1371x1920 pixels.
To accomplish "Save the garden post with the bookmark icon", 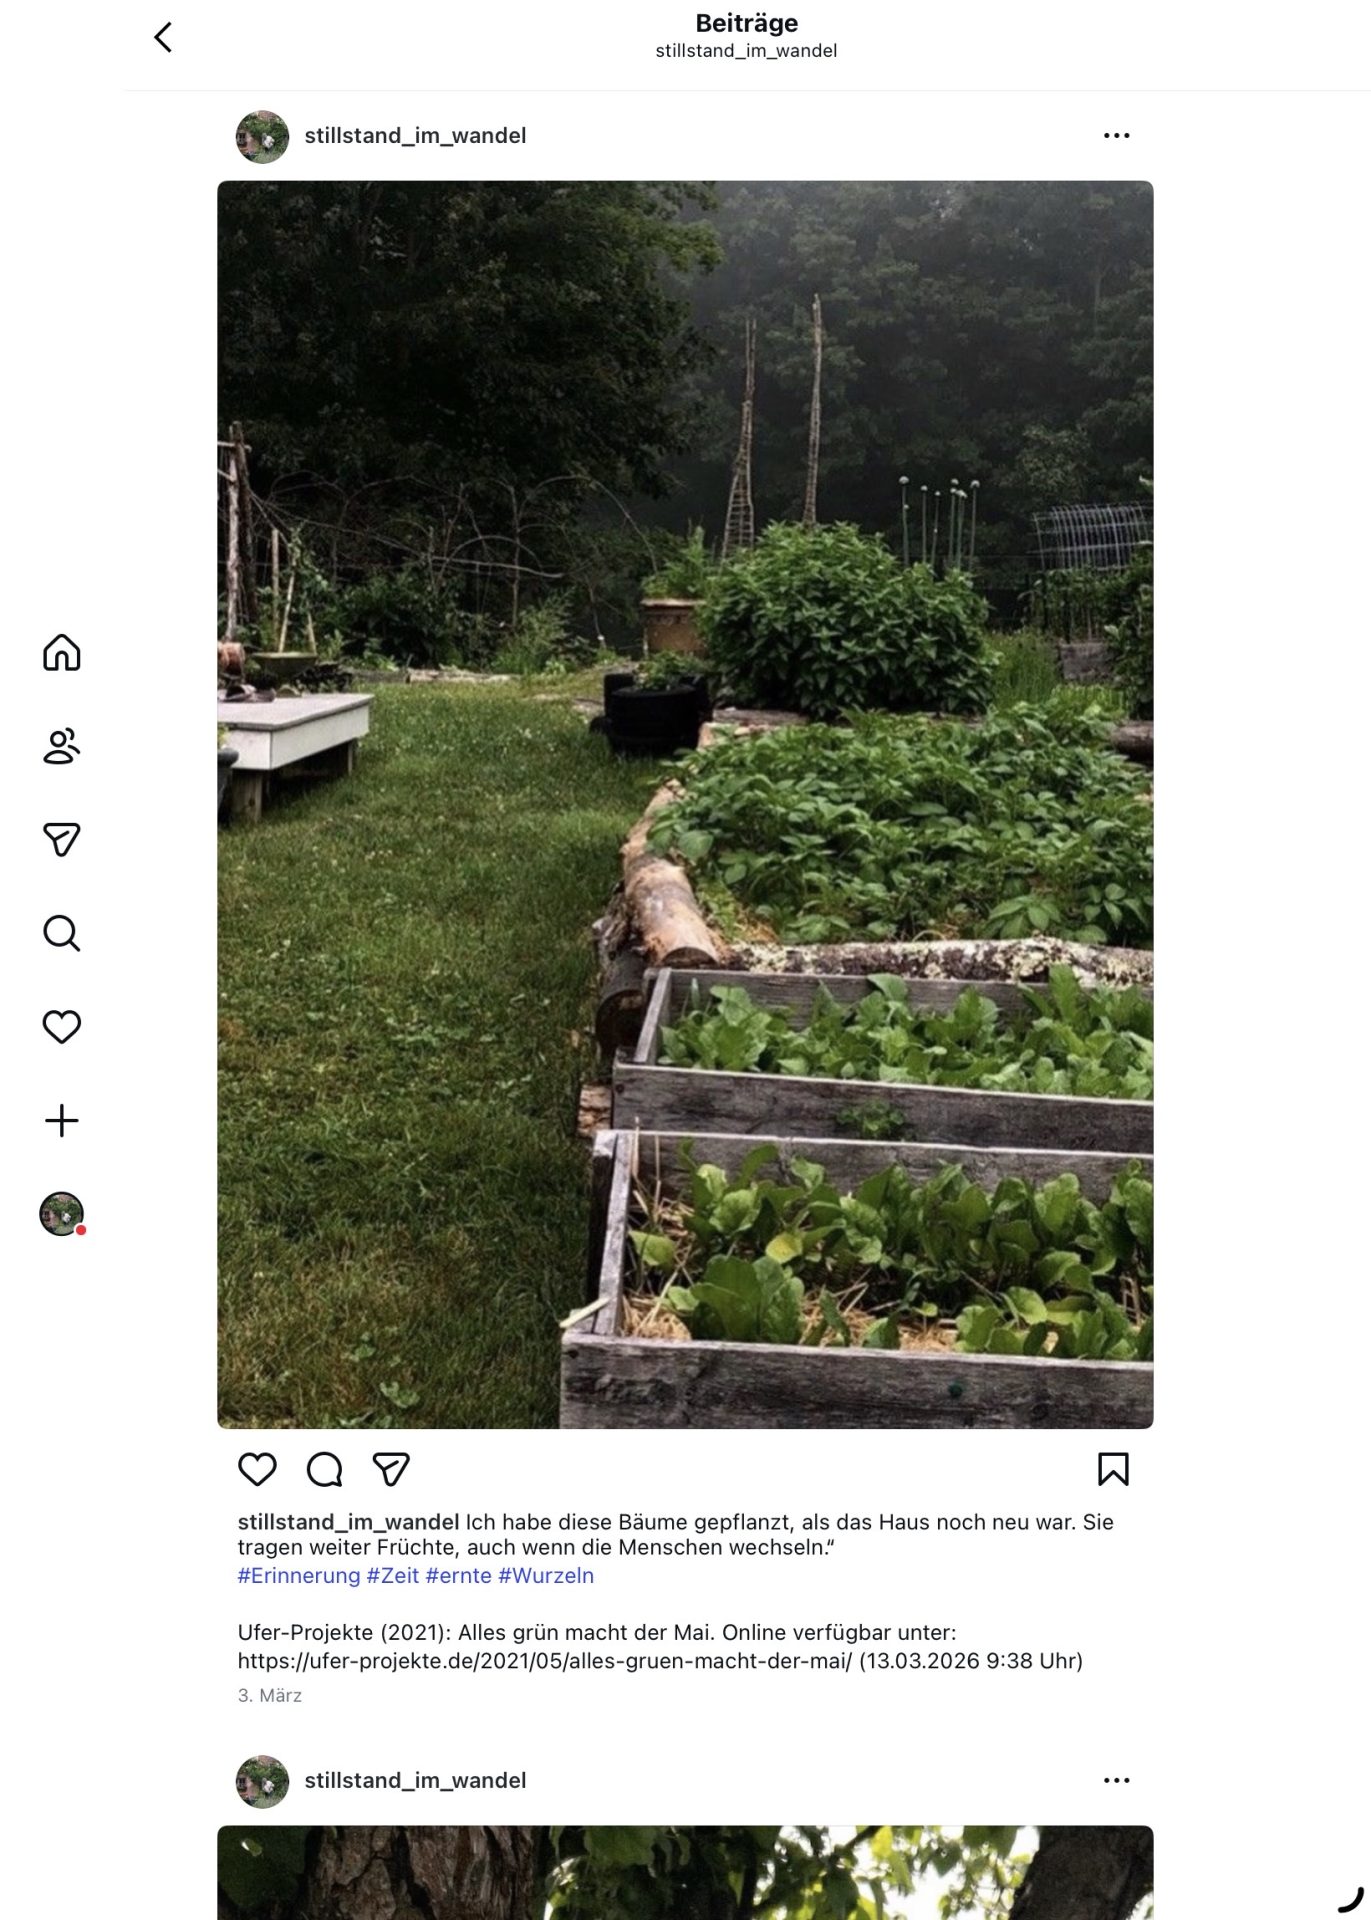I will point(1113,1469).
